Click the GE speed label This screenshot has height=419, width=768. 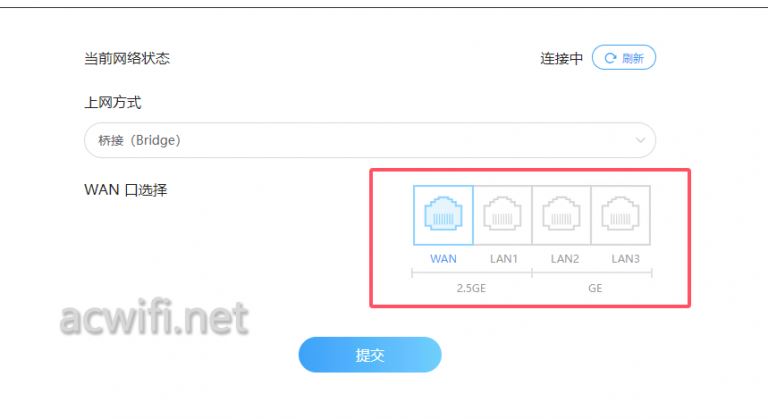click(595, 288)
